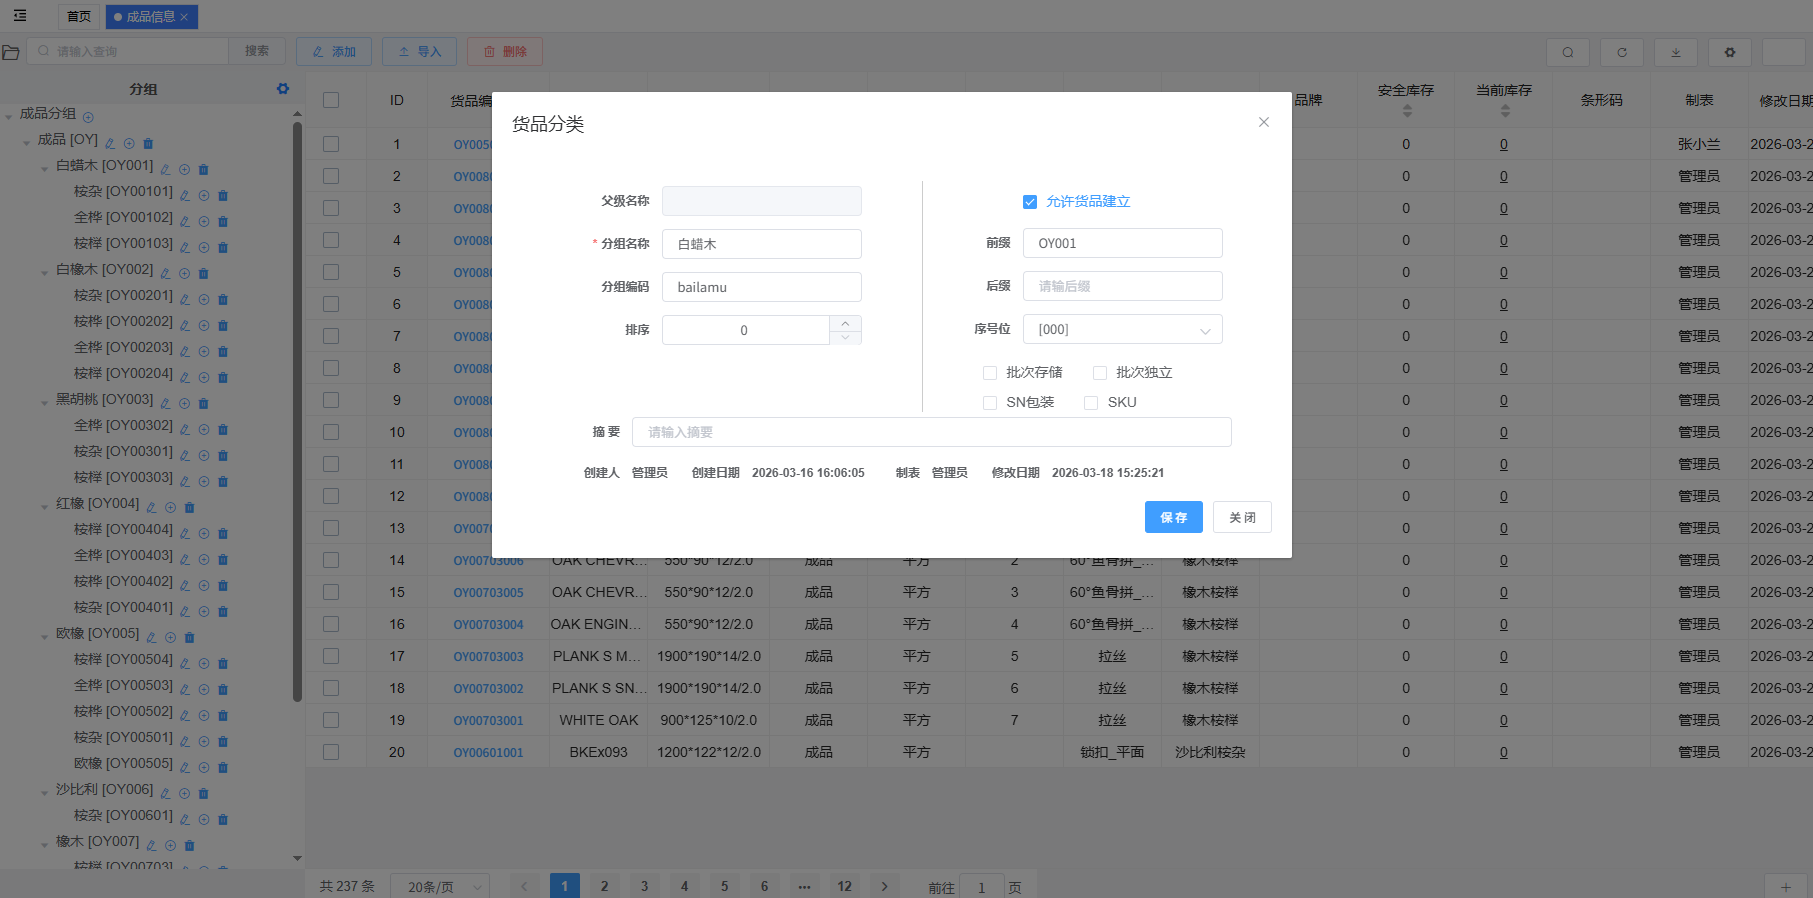Click the group panel gear icon
Viewport: 1813px width, 898px height.
(x=283, y=89)
